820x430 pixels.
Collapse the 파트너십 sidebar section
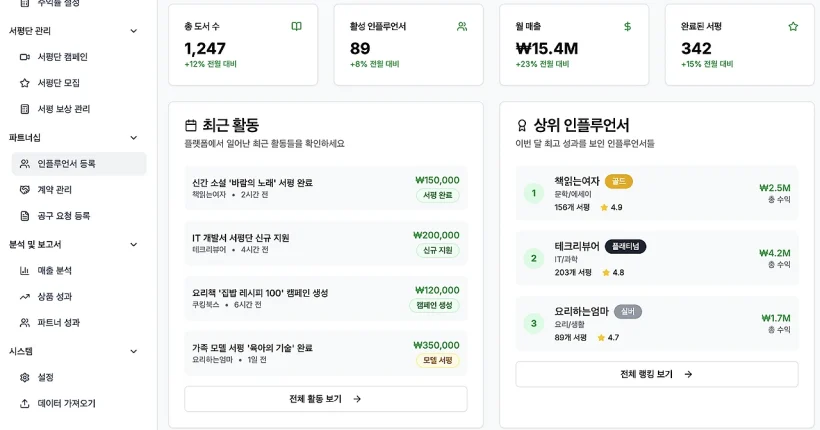pos(134,137)
